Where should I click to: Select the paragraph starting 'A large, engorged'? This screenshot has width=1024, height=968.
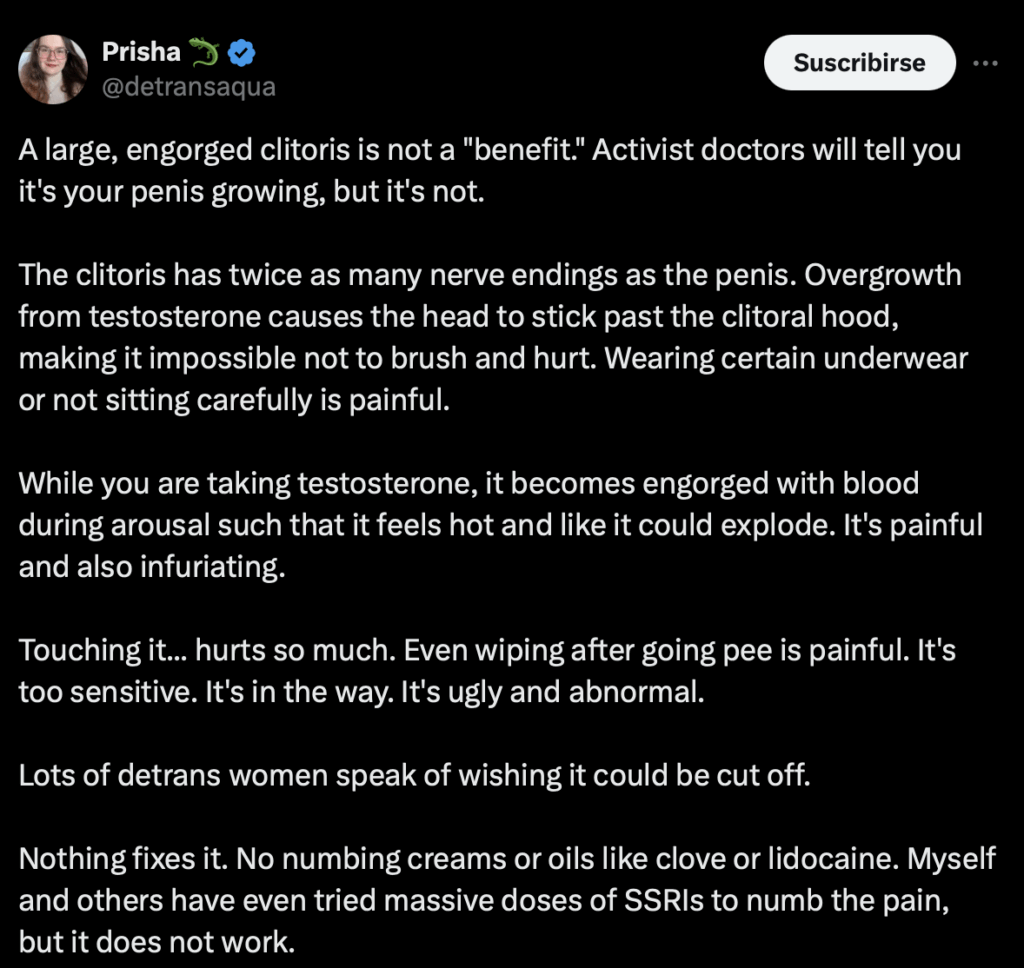[490, 170]
